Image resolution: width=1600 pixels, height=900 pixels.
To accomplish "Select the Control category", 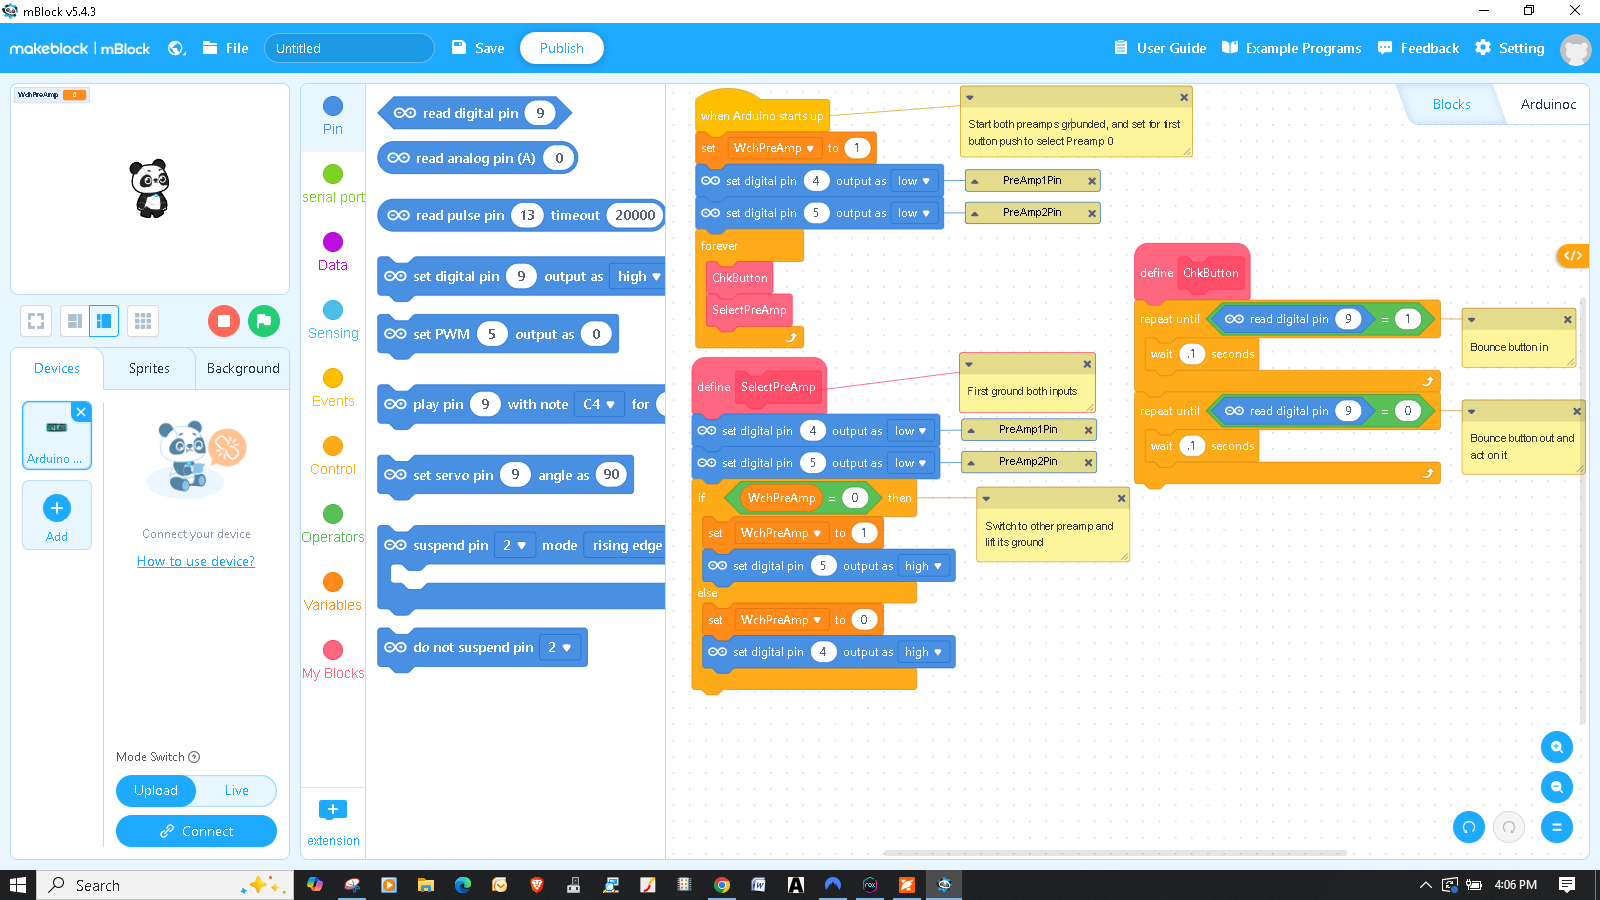I will 333,456.
